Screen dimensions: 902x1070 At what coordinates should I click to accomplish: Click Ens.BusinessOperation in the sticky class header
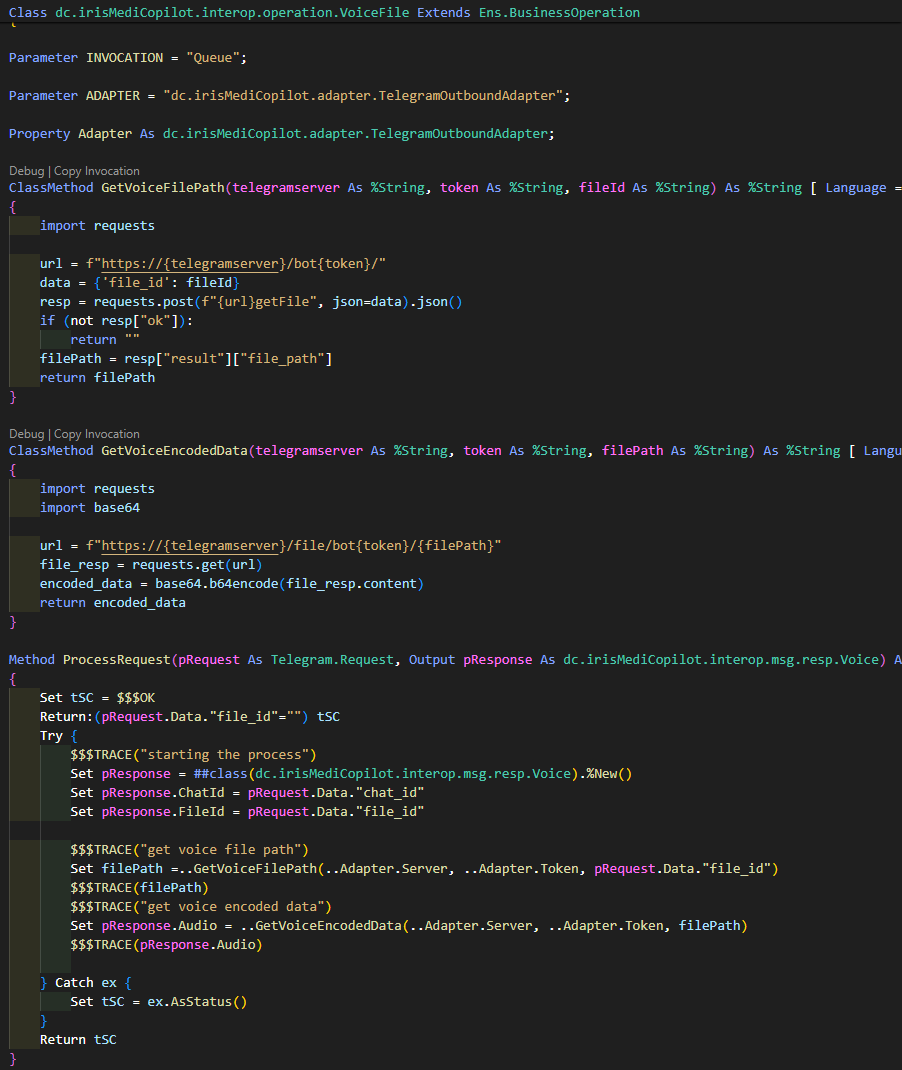click(559, 12)
